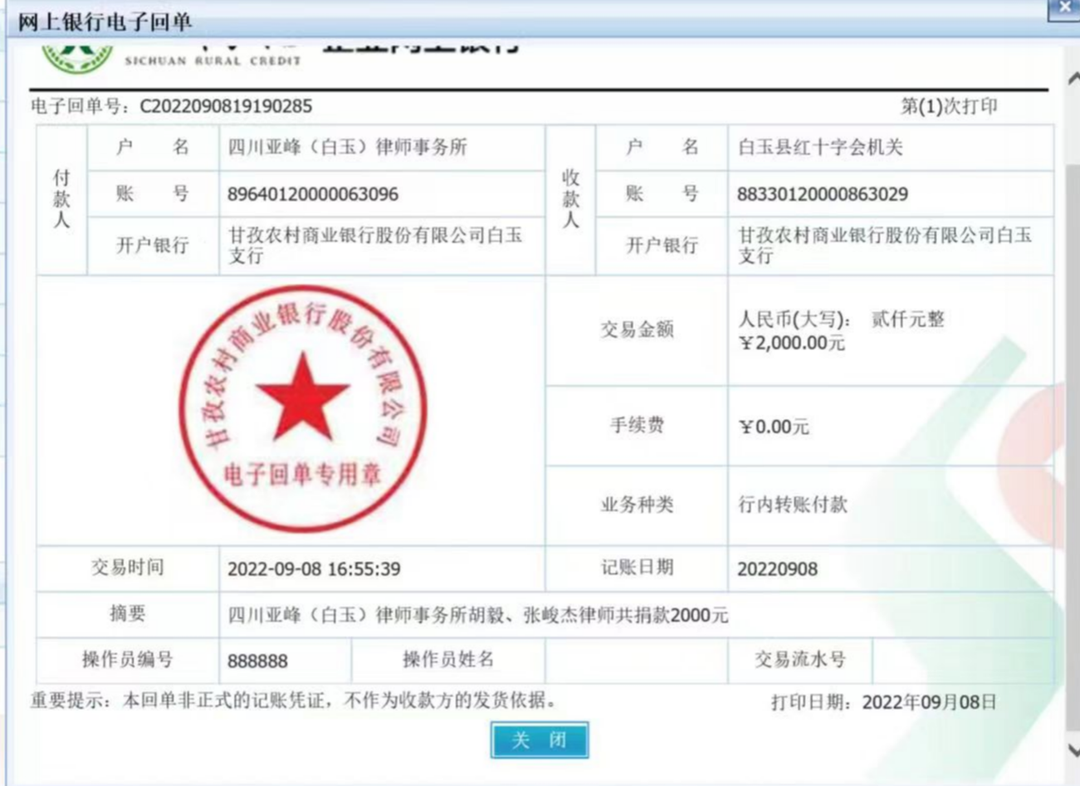Select posting date 20220908

778,569
